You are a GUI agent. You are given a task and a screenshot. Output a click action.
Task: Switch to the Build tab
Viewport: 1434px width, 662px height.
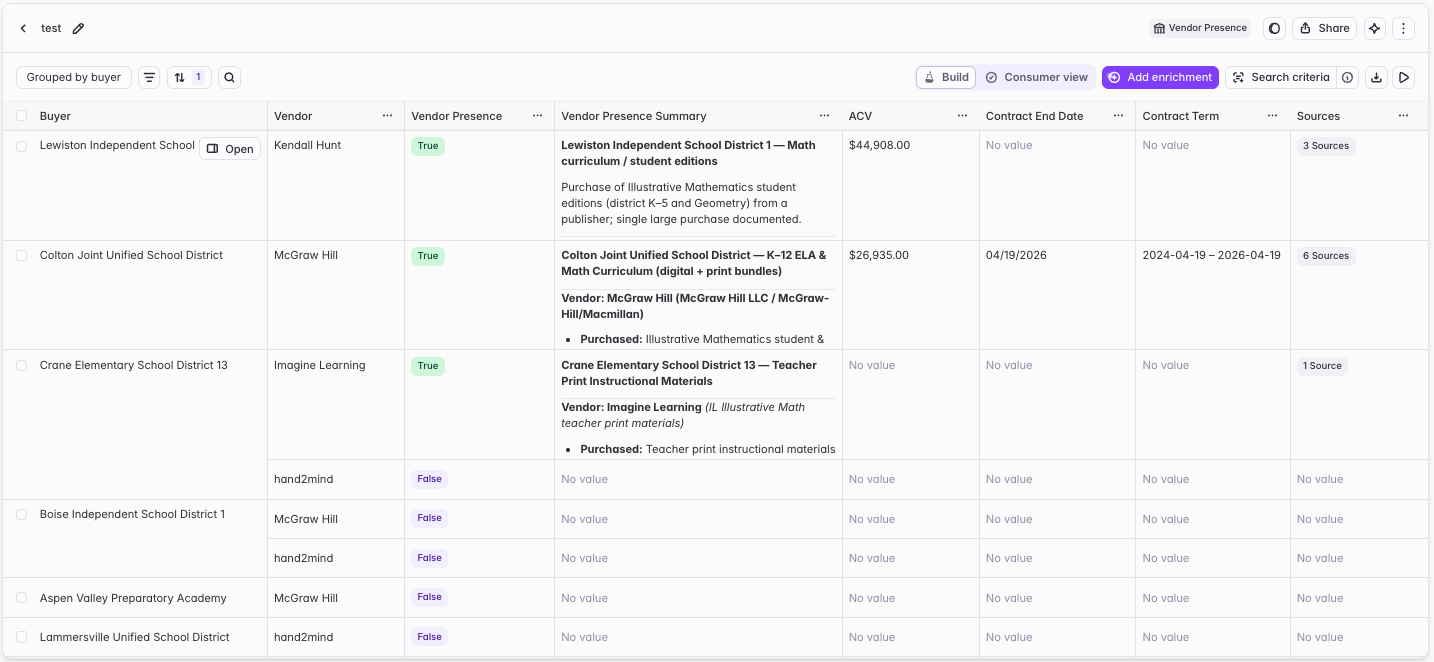click(x=946, y=77)
